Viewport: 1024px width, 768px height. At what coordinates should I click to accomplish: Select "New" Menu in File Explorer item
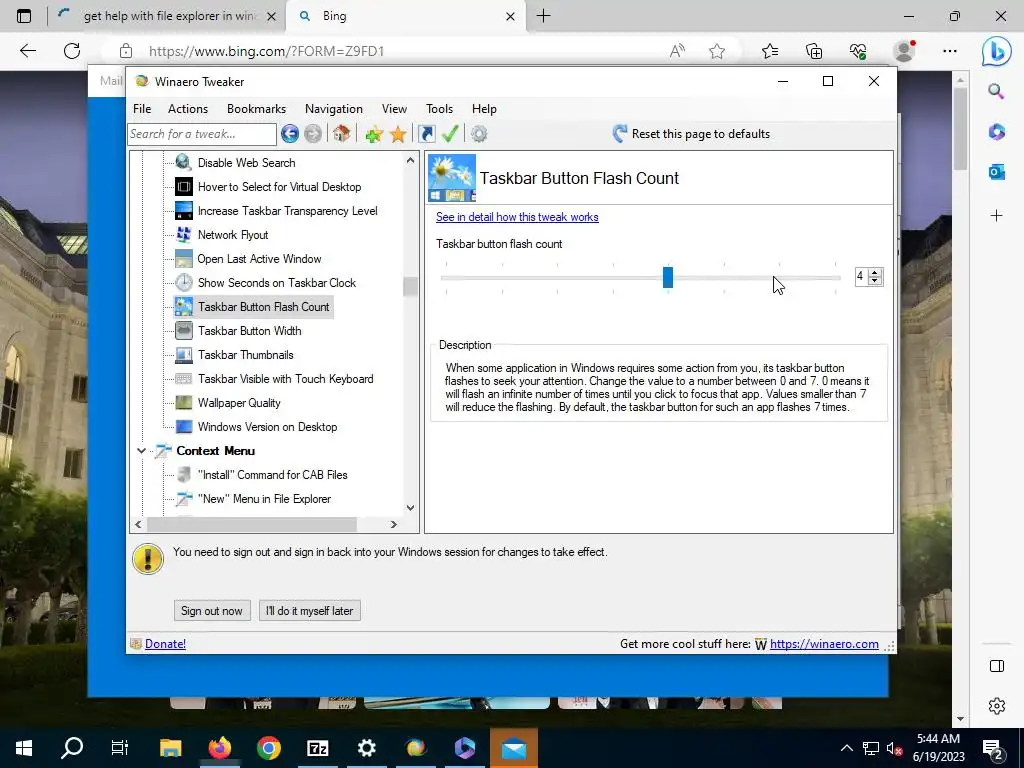[x=264, y=499]
